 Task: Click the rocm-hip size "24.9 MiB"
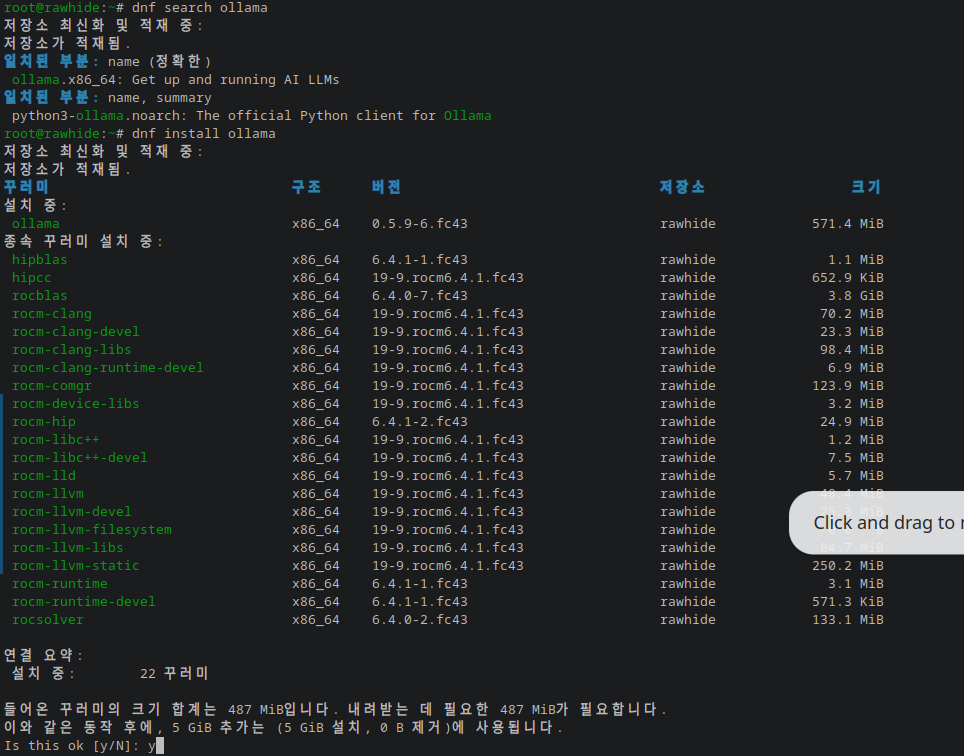click(x=852, y=422)
